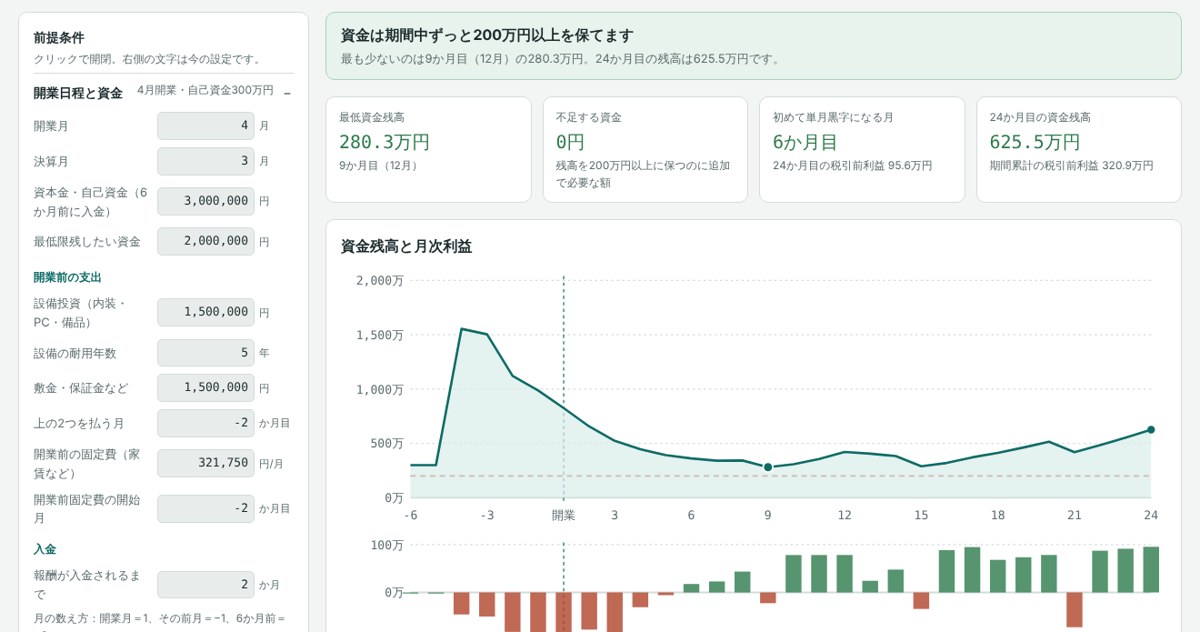Change the 開業前の固定費 monthly amount
Image resolution: width=1200 pixels, height=632 pixels.
click(x=206, y=463)
